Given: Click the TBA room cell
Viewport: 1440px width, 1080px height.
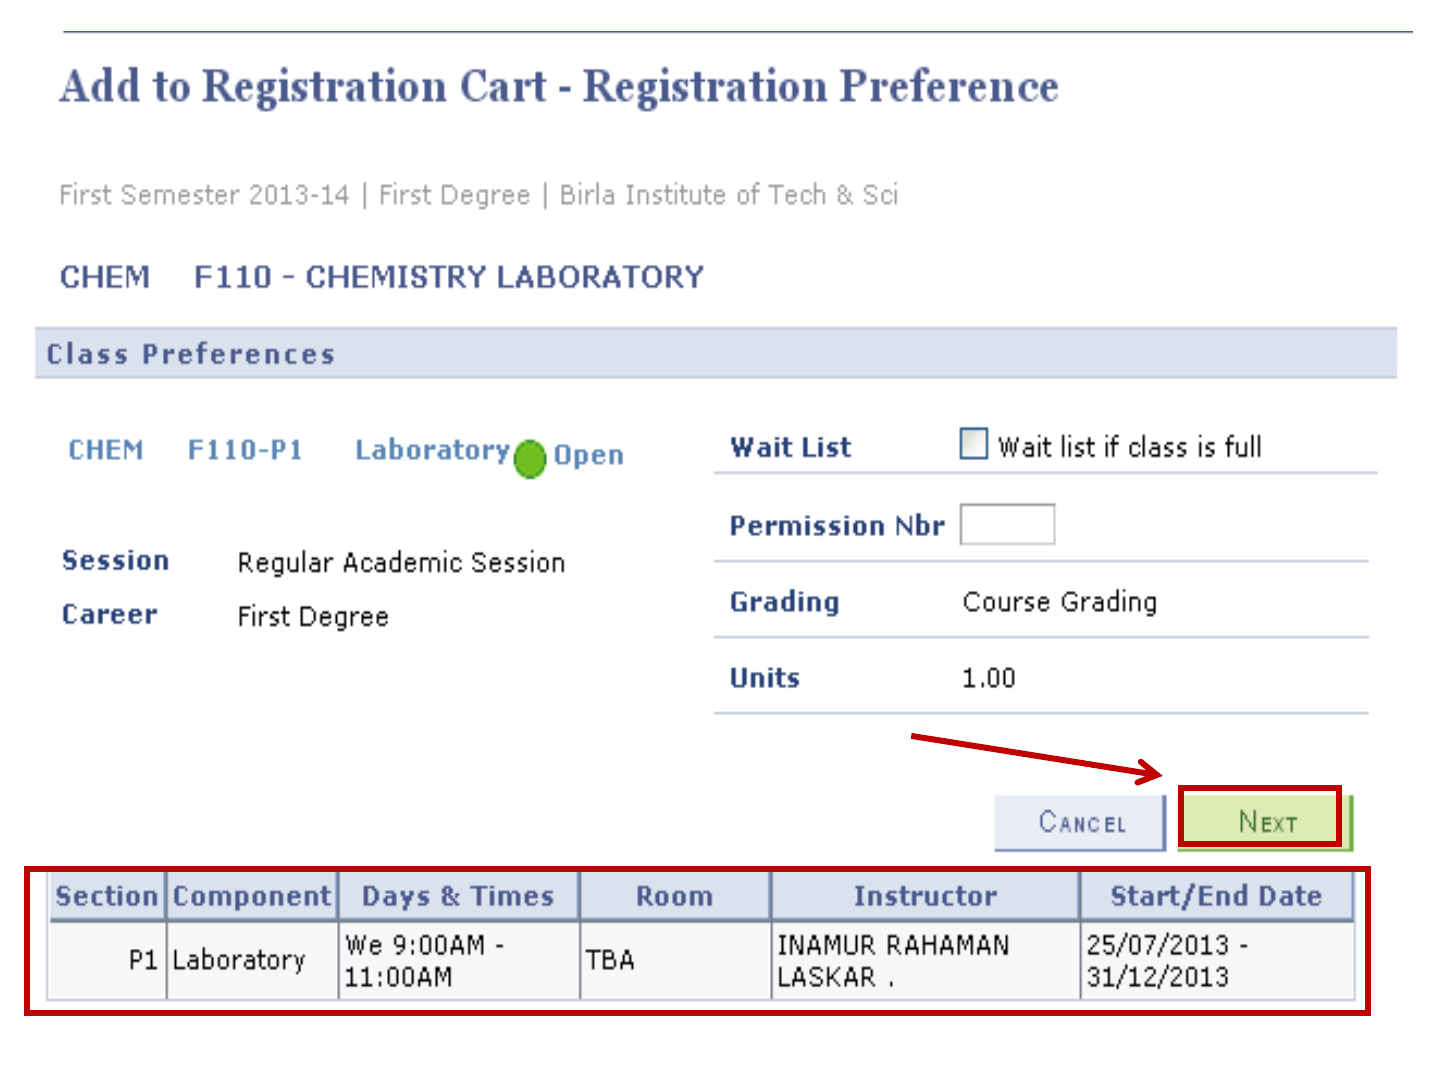Looking at the screenshot, I should [610, 960].
